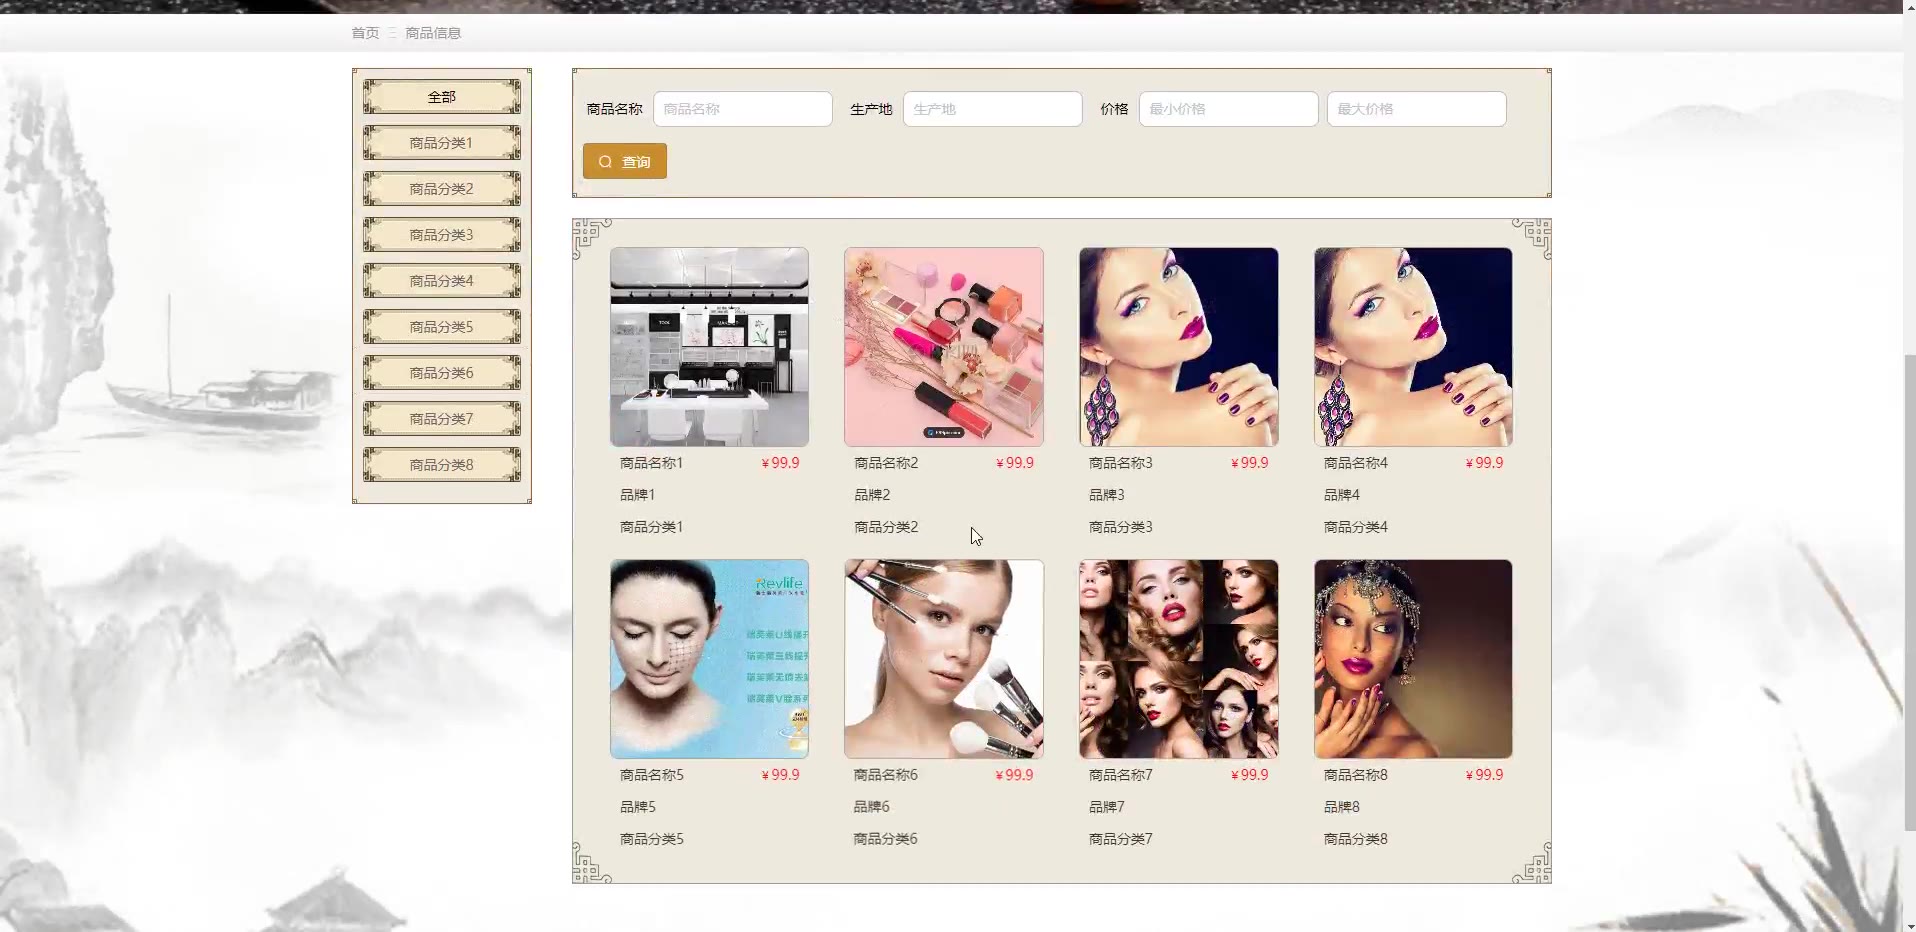The height and width of the screenshot is (932, 1916).
Task: Click brand text 品牌7
Action: (x=1107, y=807)
